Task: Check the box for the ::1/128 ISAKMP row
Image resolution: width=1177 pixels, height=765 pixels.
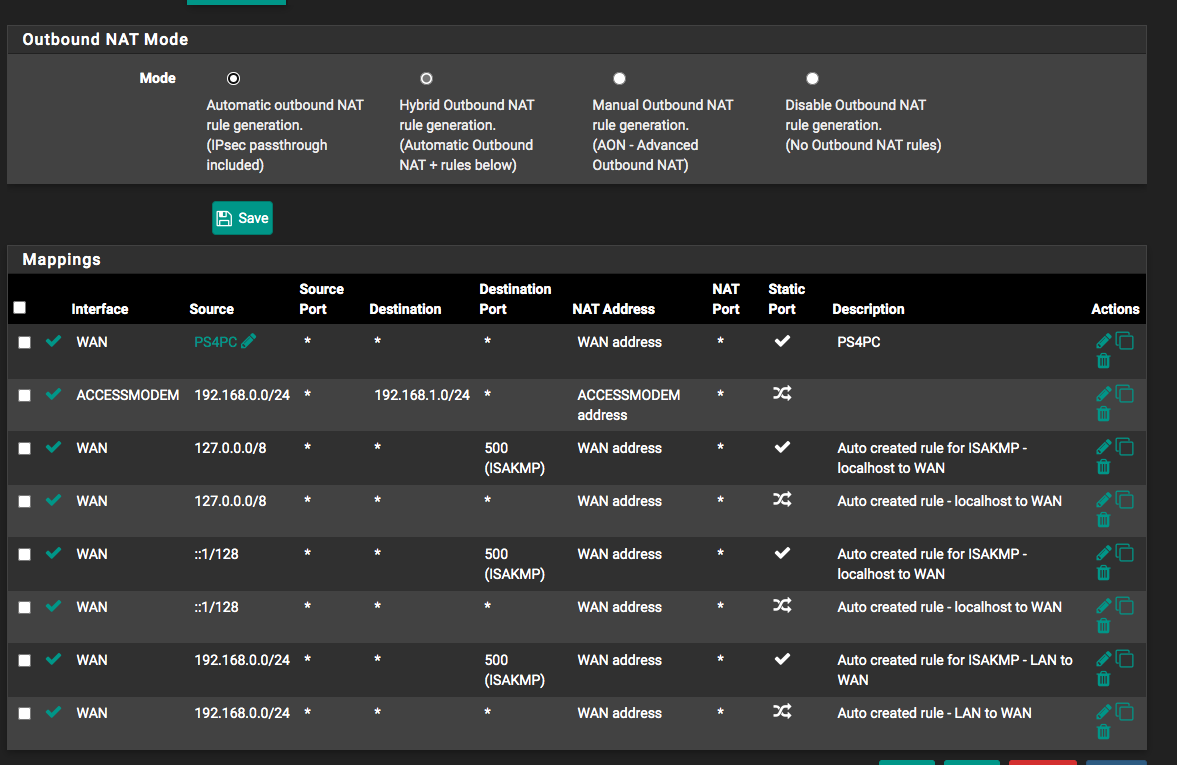Action: pos(25,554)
